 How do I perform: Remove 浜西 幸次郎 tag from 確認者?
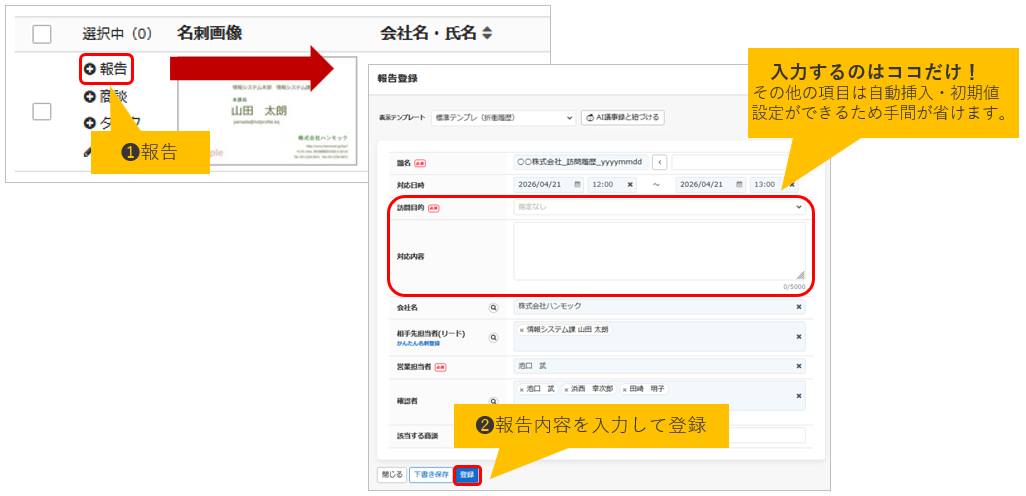566,390
